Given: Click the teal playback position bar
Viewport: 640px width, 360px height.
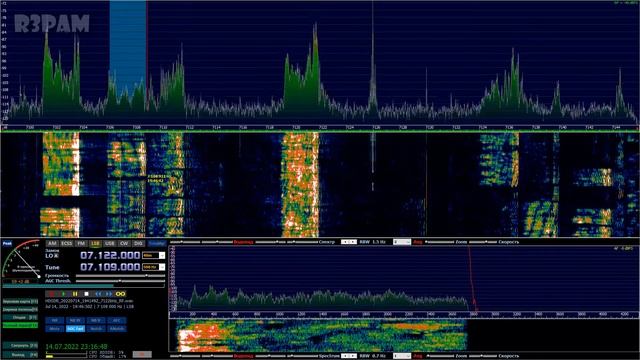Looking at the screenshot, I should point(84,286).
